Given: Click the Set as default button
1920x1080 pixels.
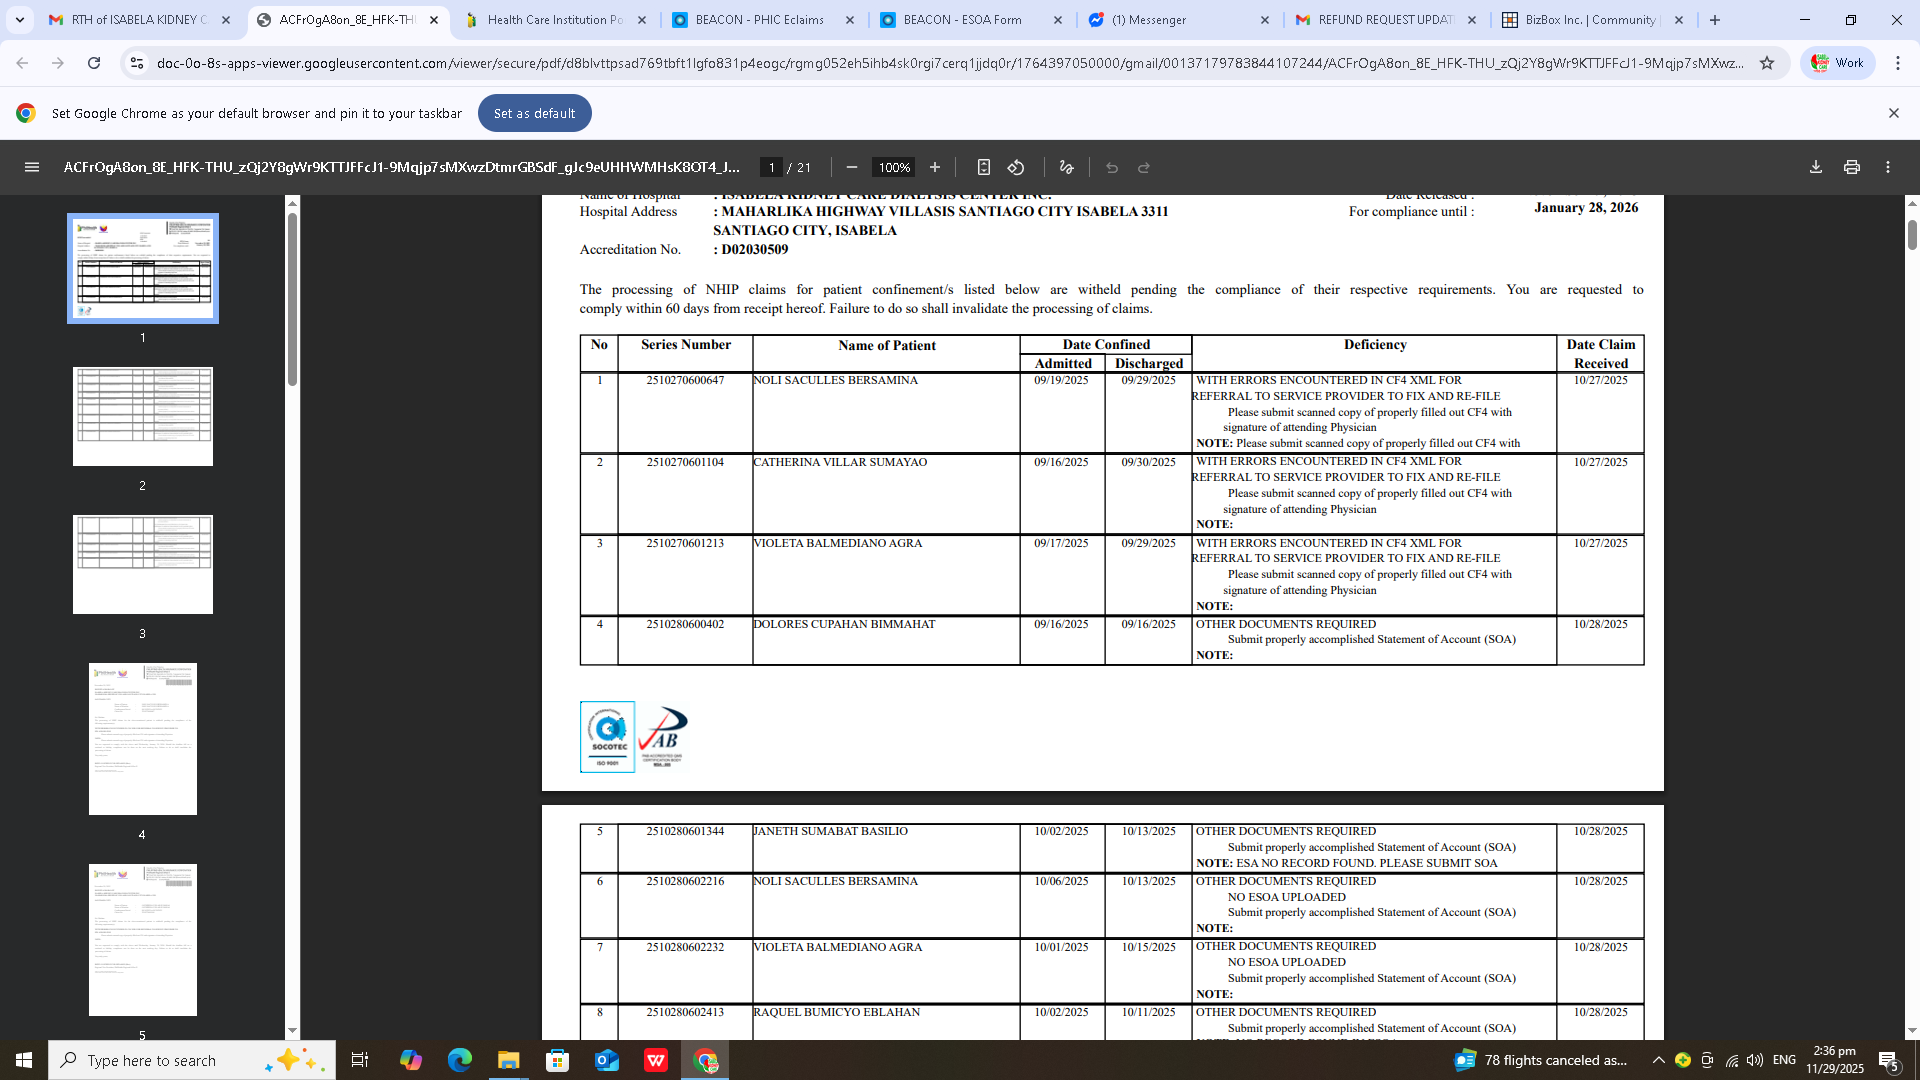Looking at the screenshot, I should [534, 113].
